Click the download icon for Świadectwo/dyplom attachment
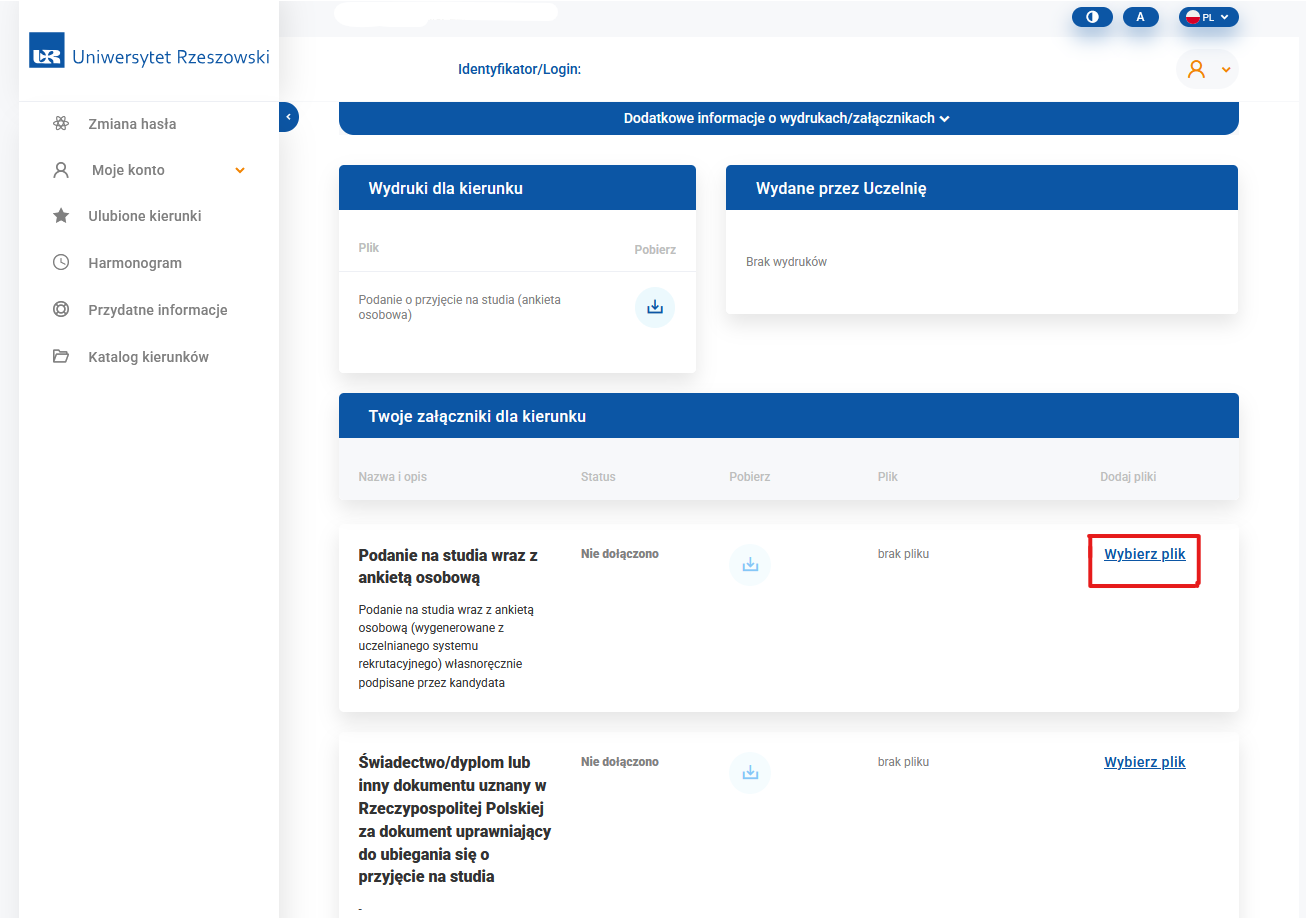 (x=750, y=773)
